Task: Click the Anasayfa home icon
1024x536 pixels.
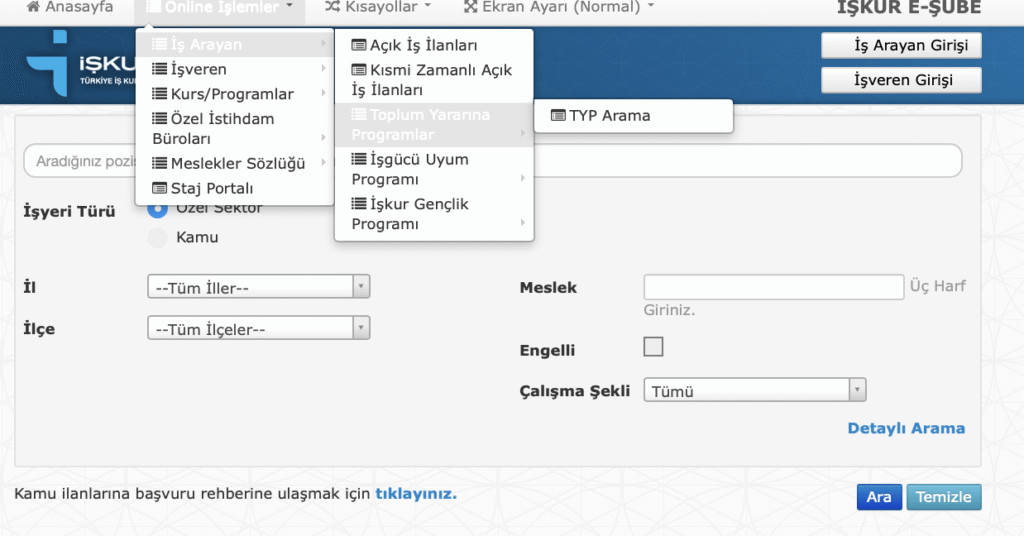Action: 33,7
